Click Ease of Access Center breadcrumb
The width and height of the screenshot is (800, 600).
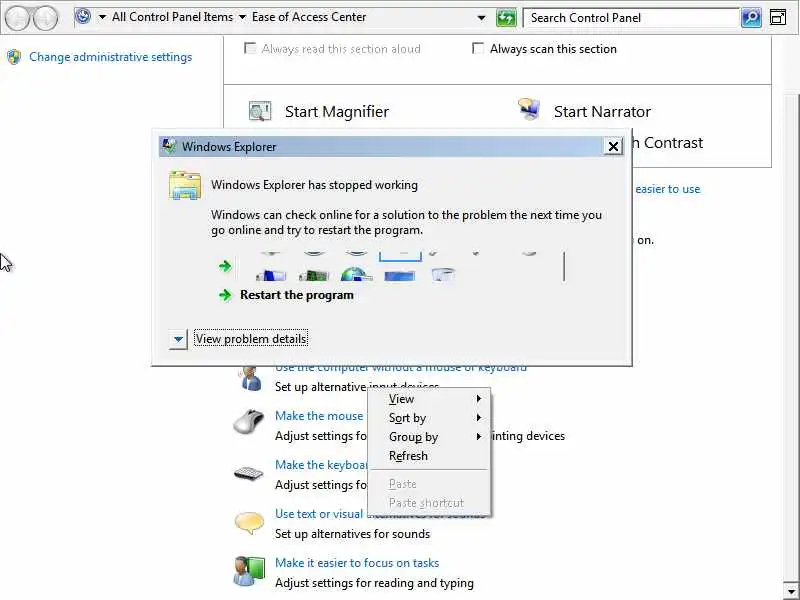tap(309, 17)
